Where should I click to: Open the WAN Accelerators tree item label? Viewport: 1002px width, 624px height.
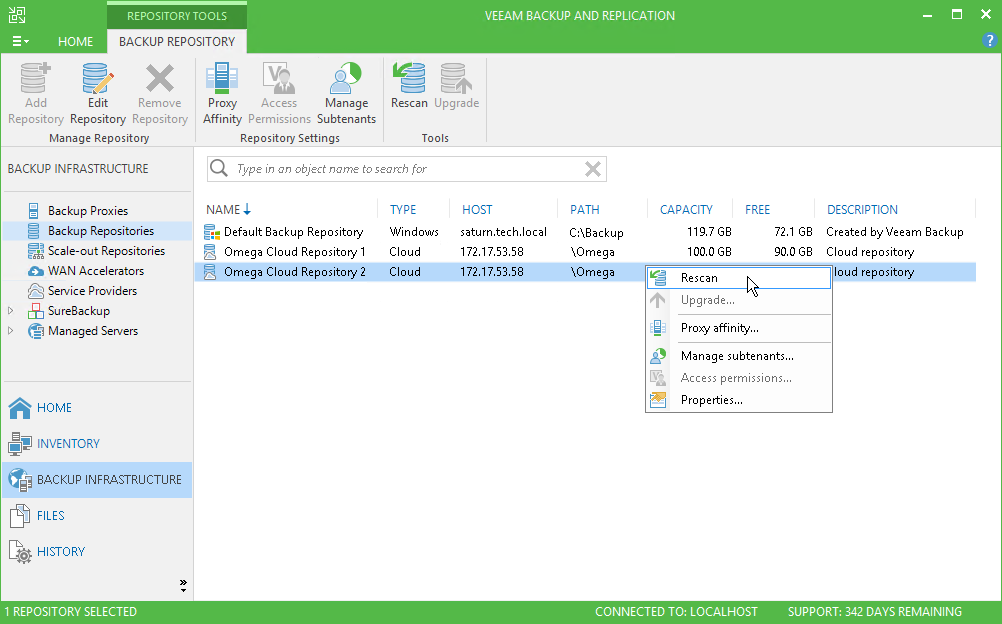[96, 271]
